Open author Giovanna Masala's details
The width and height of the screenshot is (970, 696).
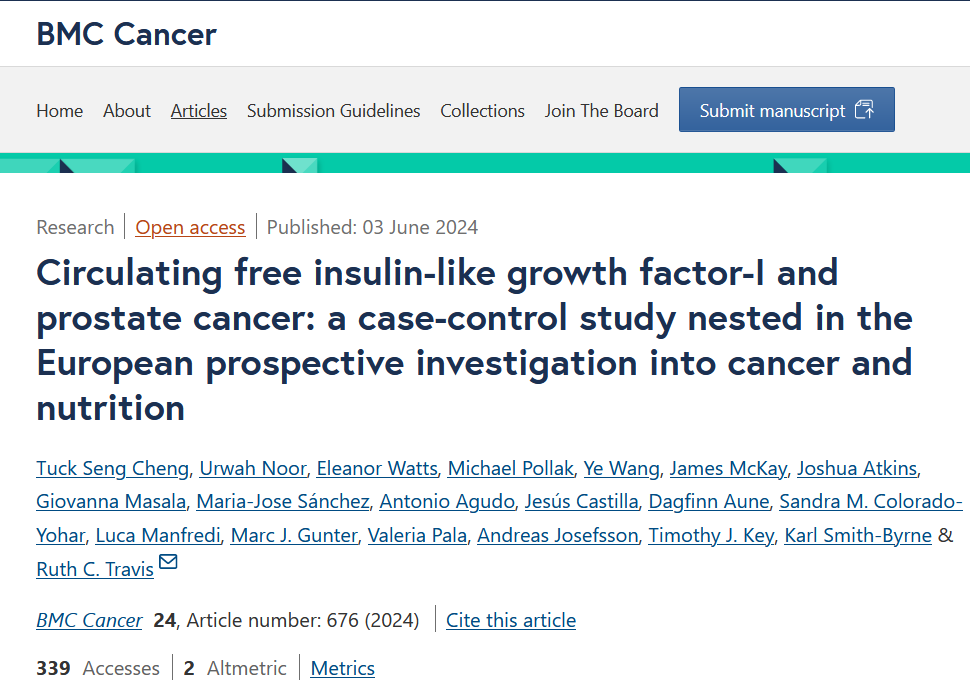[x=111, y=501]
